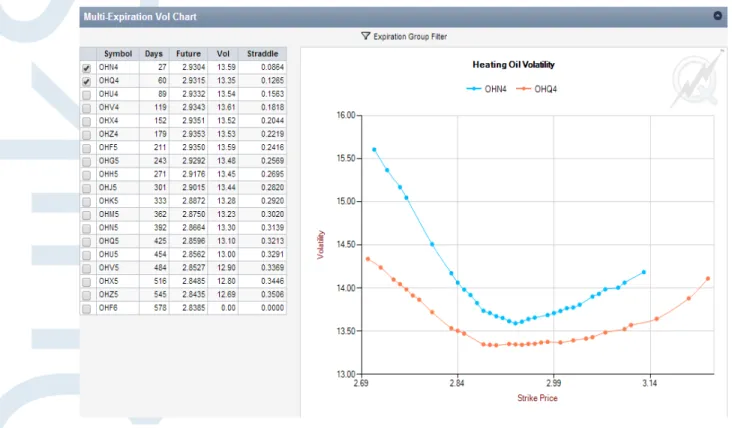Toggle the OHN4 series in chart legend
Viewport: 732px width, 428px height.
tap(486, 89)
